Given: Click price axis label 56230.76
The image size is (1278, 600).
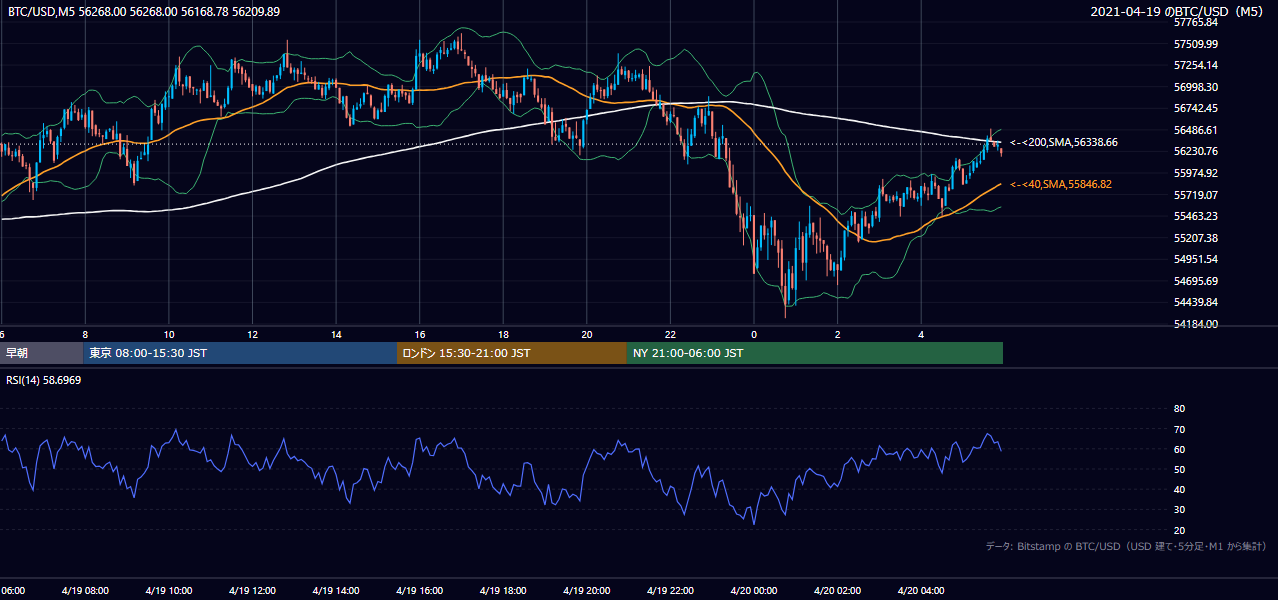Looking at the screenshot, I should click(1196, 151).
